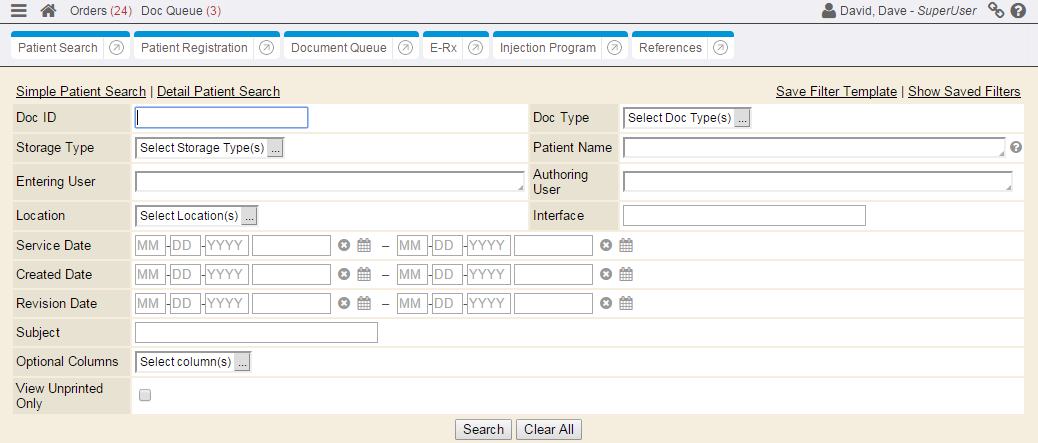Open the hamburger main menu
The image size is (1038, 443).
tap(18, 11)
